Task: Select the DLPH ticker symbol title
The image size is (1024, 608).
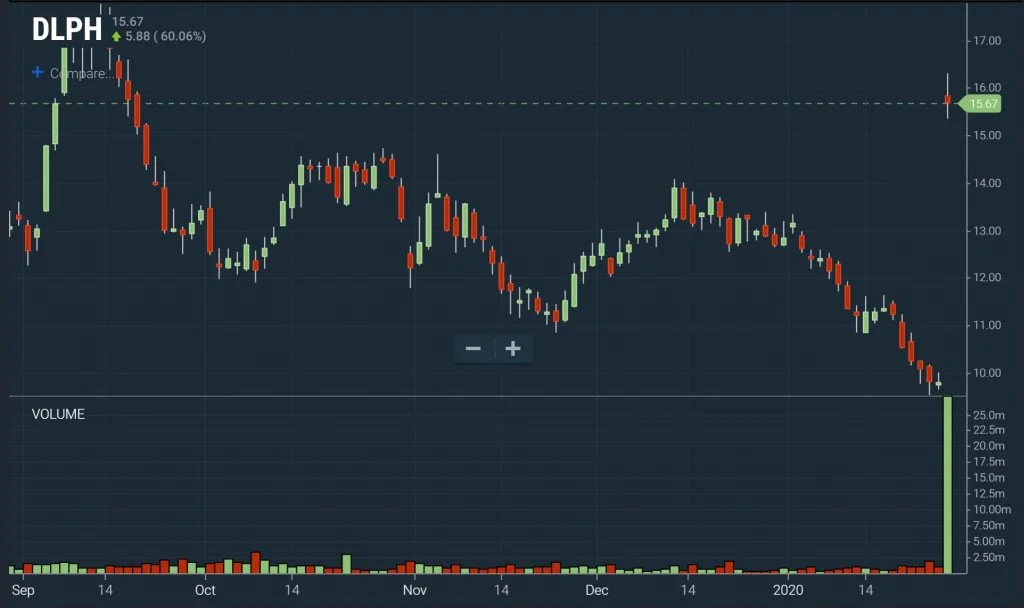Action: pyautogui.click(x=66, y=30)
